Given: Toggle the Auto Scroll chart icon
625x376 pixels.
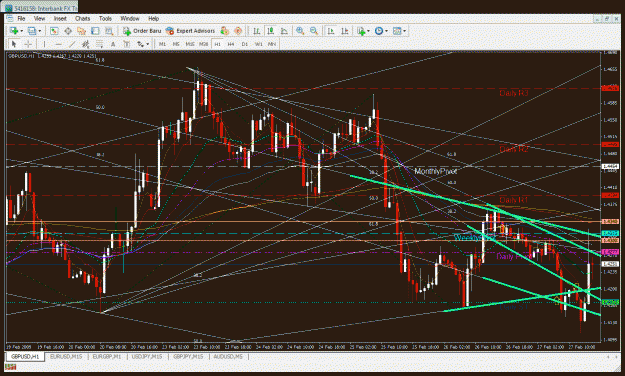Looking at the screenshot, I should 331,31.
